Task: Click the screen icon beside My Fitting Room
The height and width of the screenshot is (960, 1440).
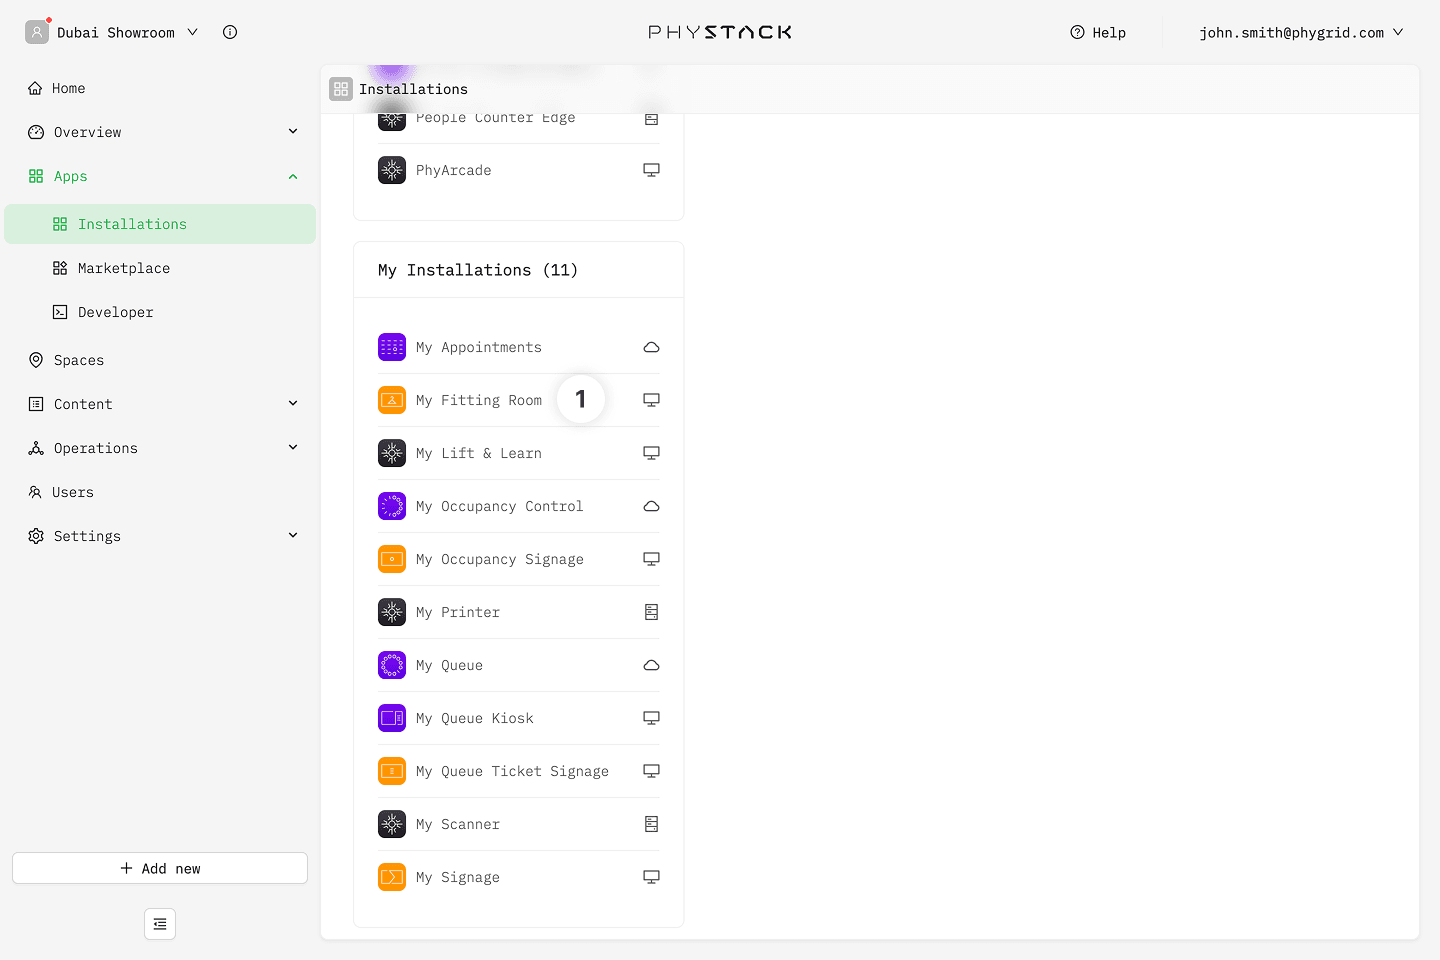Action: click(651, 400)
